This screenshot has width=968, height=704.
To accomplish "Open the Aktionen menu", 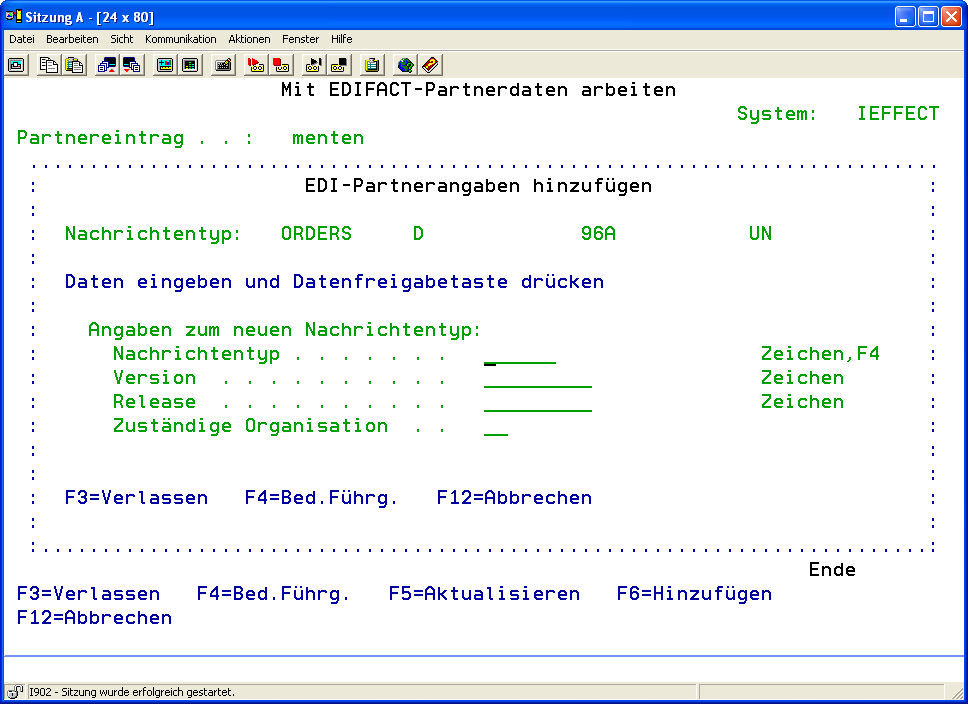I will [249, 39].
